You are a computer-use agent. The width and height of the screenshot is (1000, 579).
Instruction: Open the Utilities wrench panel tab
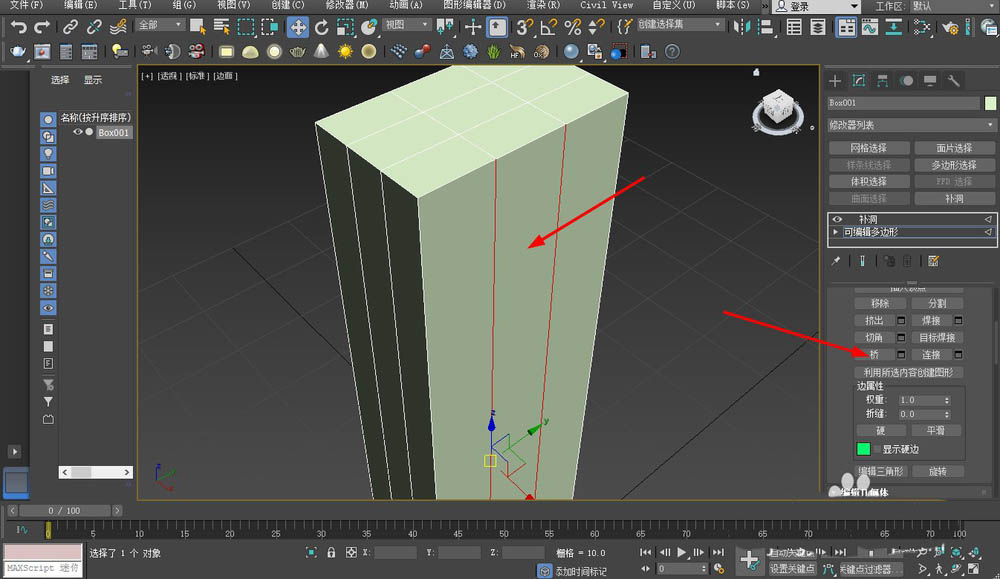tap(954, 81)
